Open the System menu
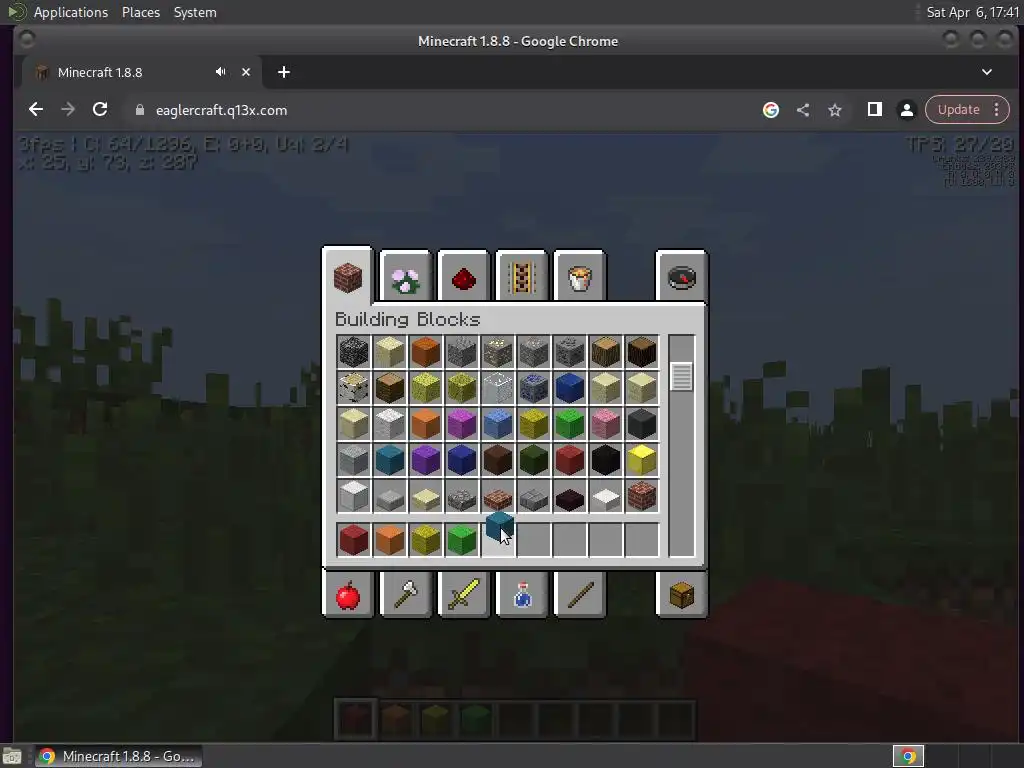 click(195, 12)
